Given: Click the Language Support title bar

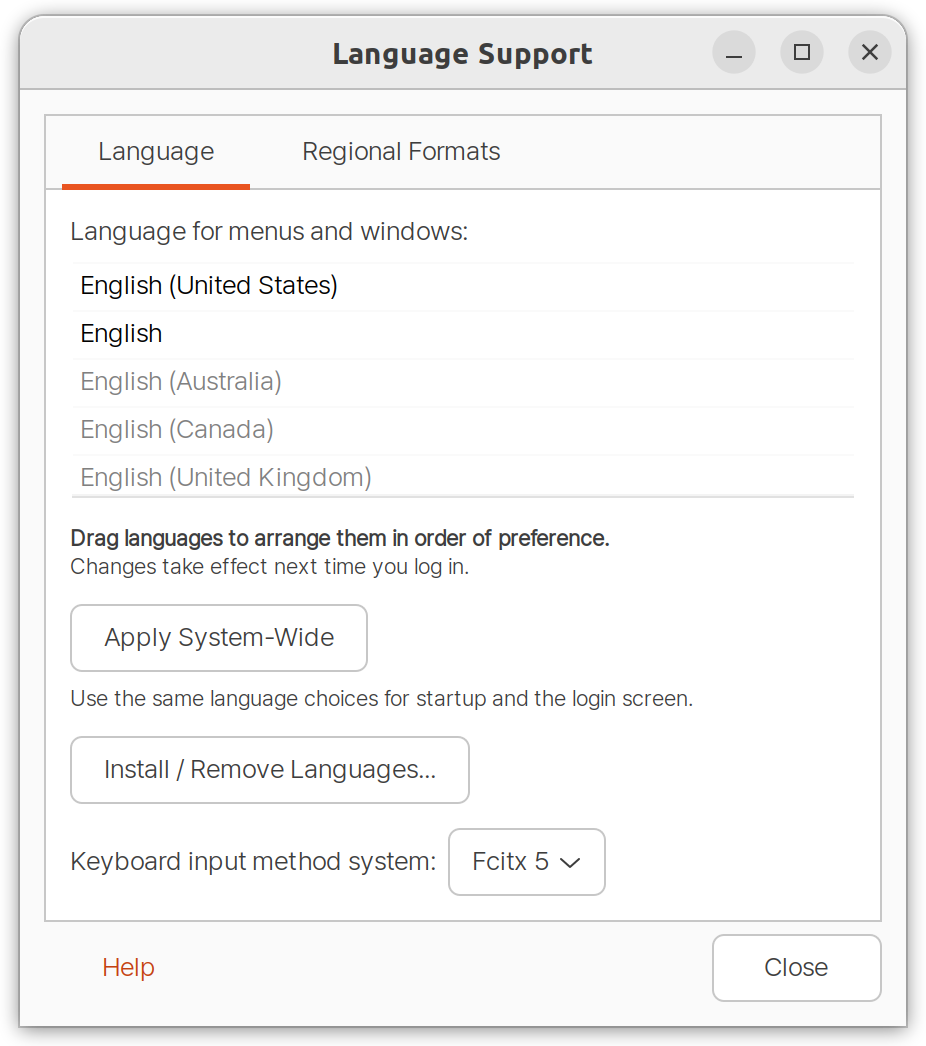Looking at the screenshot, I should point(462,53).
